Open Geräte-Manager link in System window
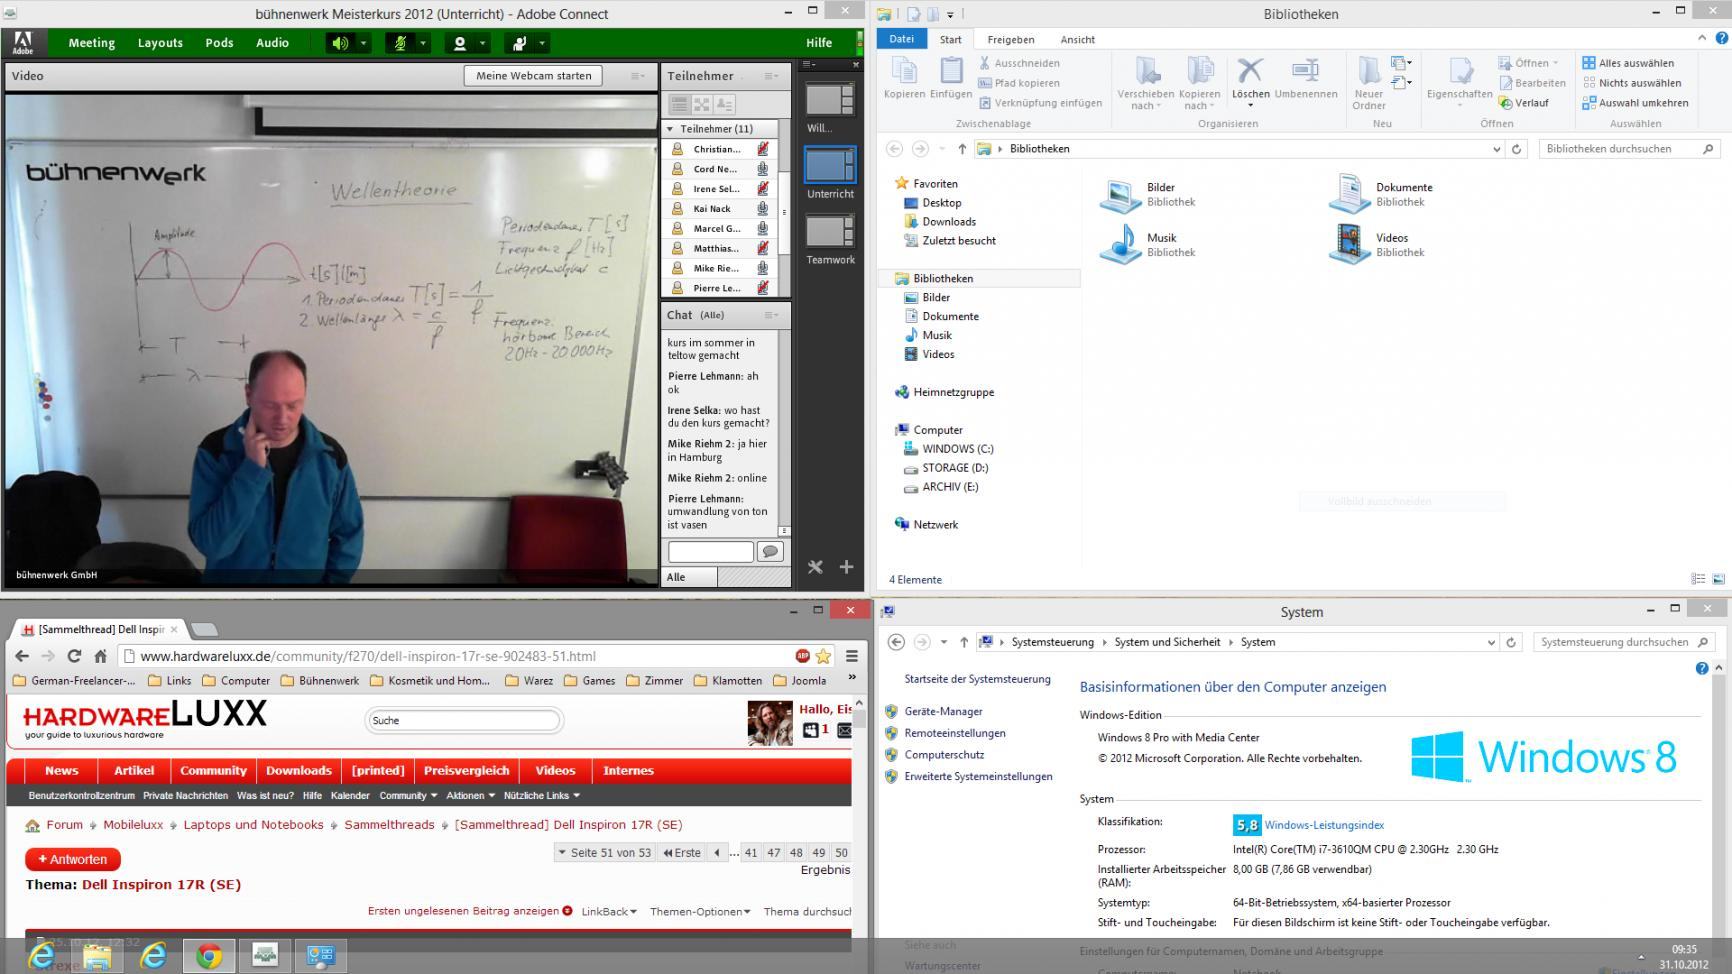Viewport: 1732px width, 974px height. [x=943, y=712]
